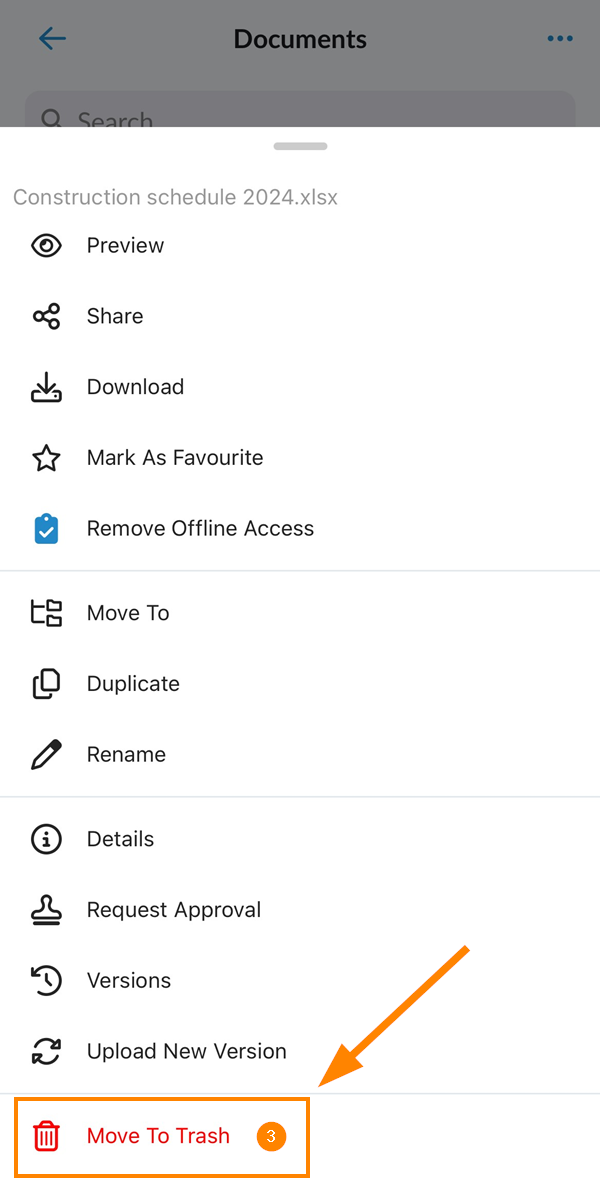Tap the Duplicate pages icon

click(46, 684)
